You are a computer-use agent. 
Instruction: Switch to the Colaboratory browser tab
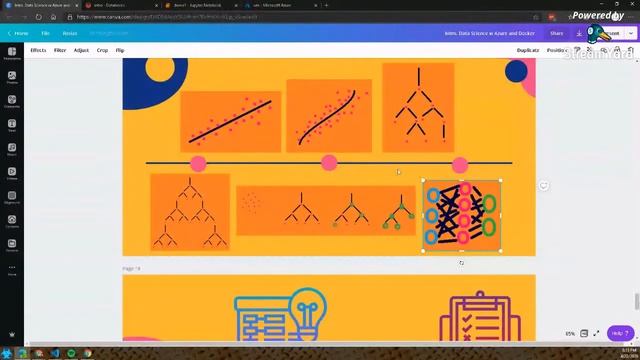coord(121,5)
